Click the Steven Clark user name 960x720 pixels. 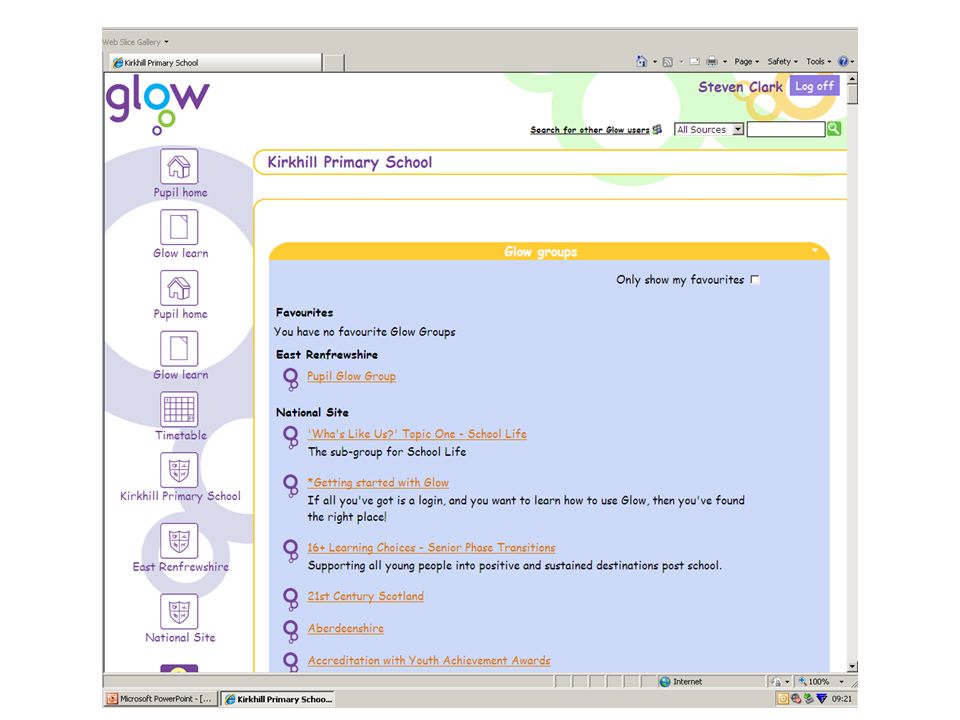(740, 87)
